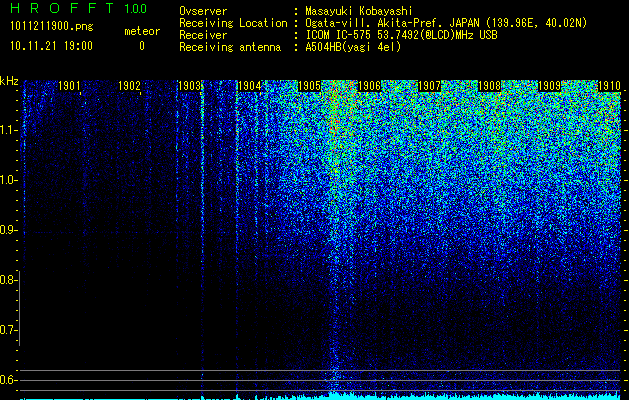Click the 1903 time marker
The width and height of the screenshot is (629, 400).
[189, 86]
